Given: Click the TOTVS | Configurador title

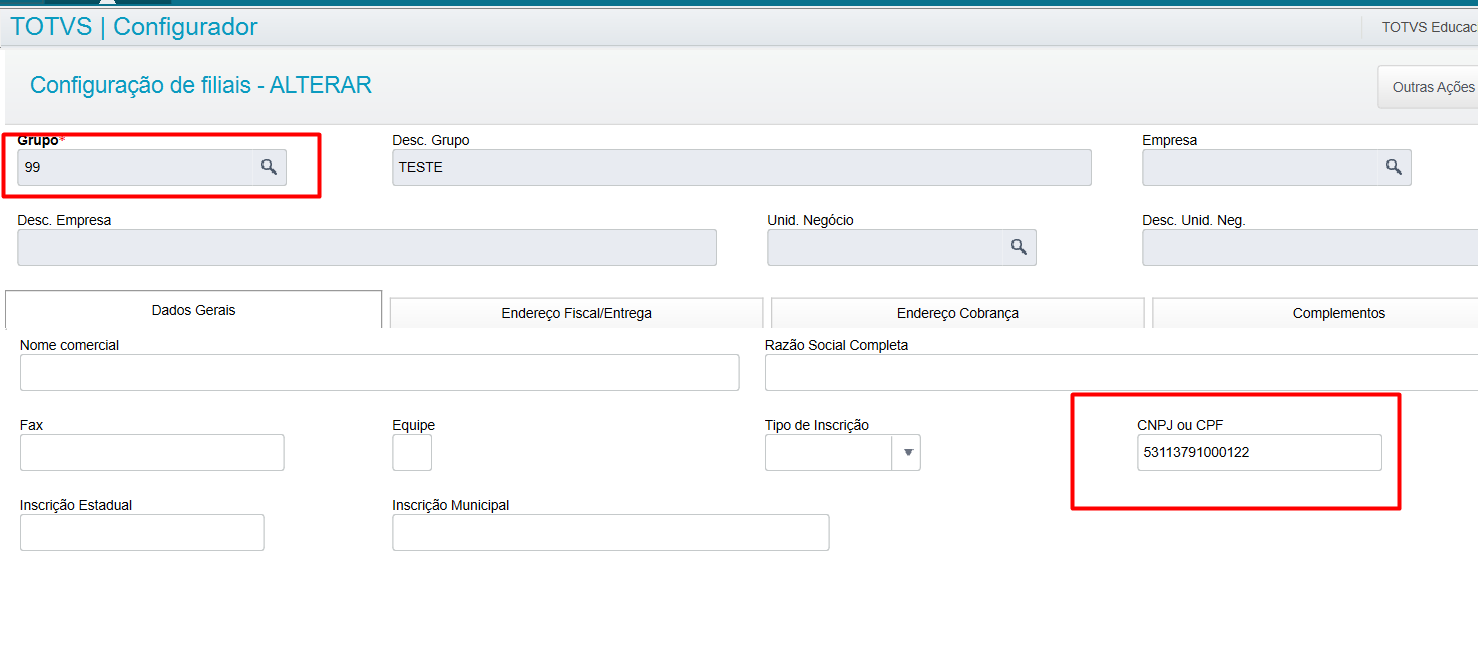Looking at the screenshot, I should [134, 27].
